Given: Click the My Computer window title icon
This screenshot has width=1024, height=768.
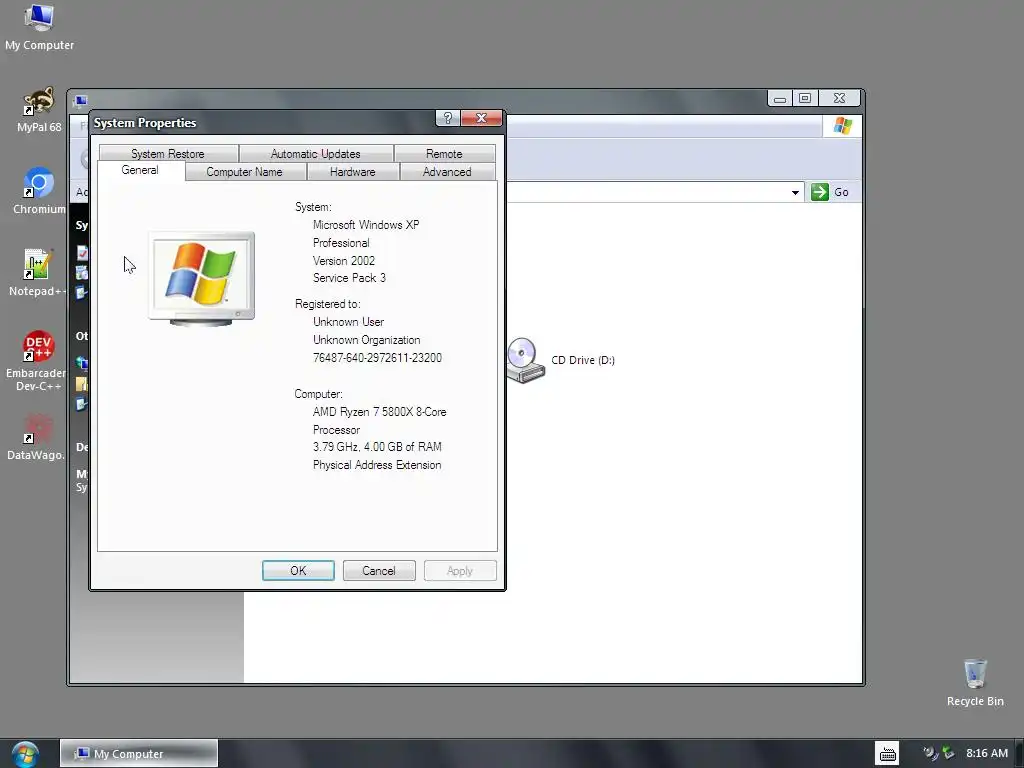Looking at the screenshot, I should (81, 101).
